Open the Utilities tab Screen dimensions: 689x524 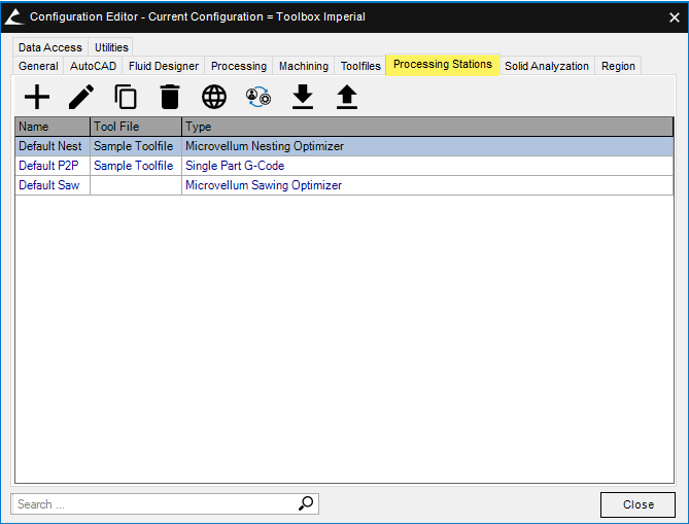tap(111, 47)
